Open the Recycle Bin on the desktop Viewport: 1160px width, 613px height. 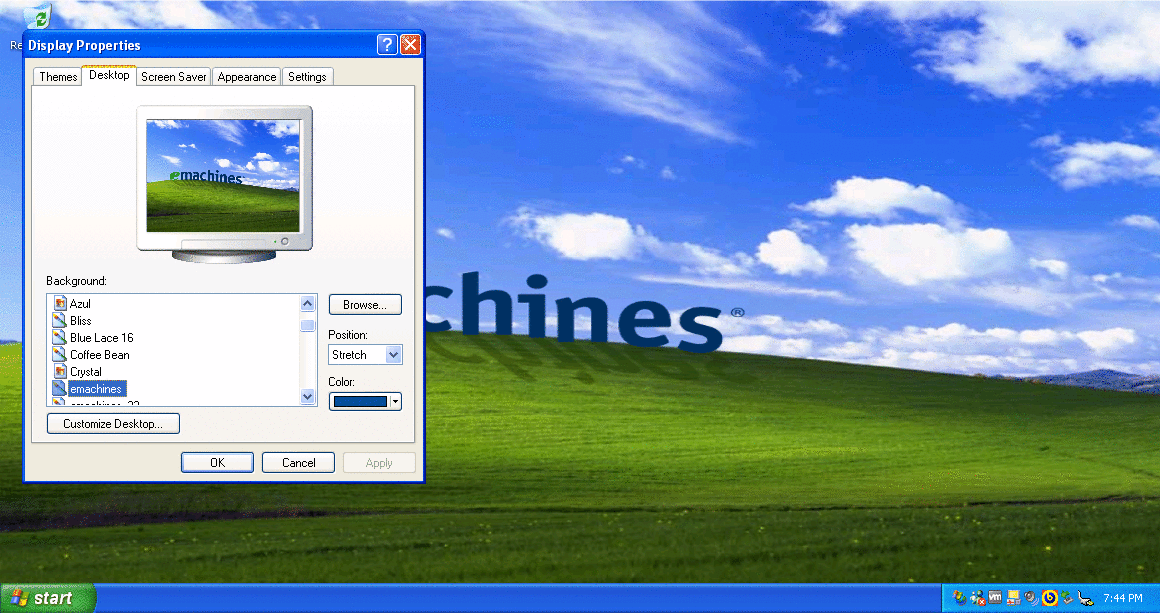tap(39, 17)
